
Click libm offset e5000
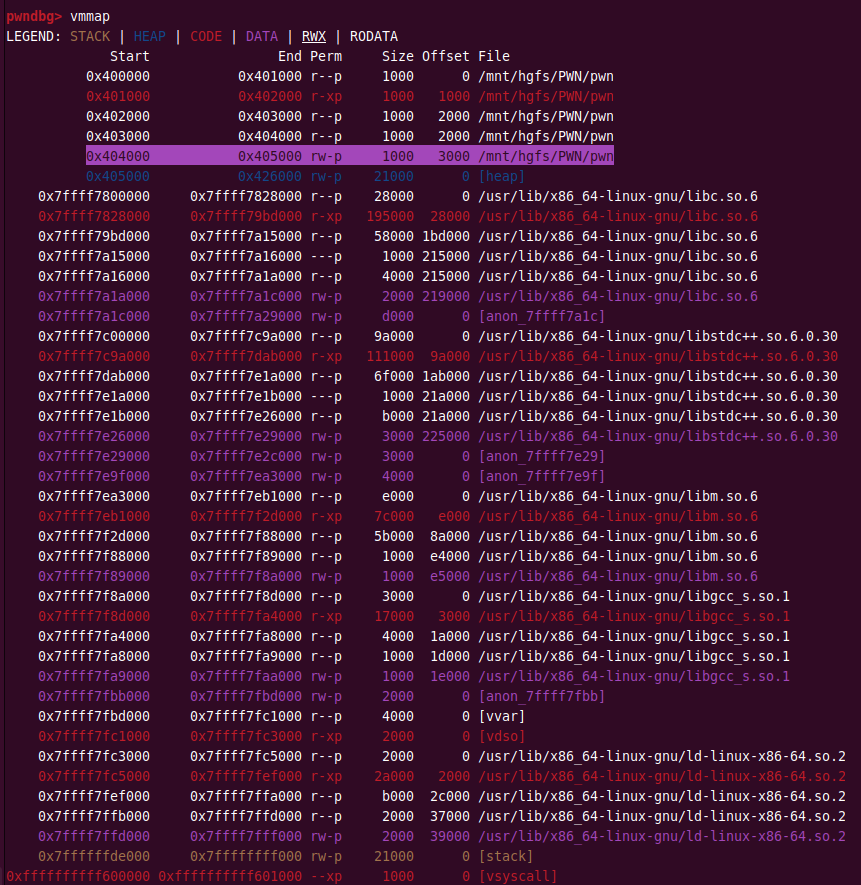pyautogui.click(x=449, y=576)
